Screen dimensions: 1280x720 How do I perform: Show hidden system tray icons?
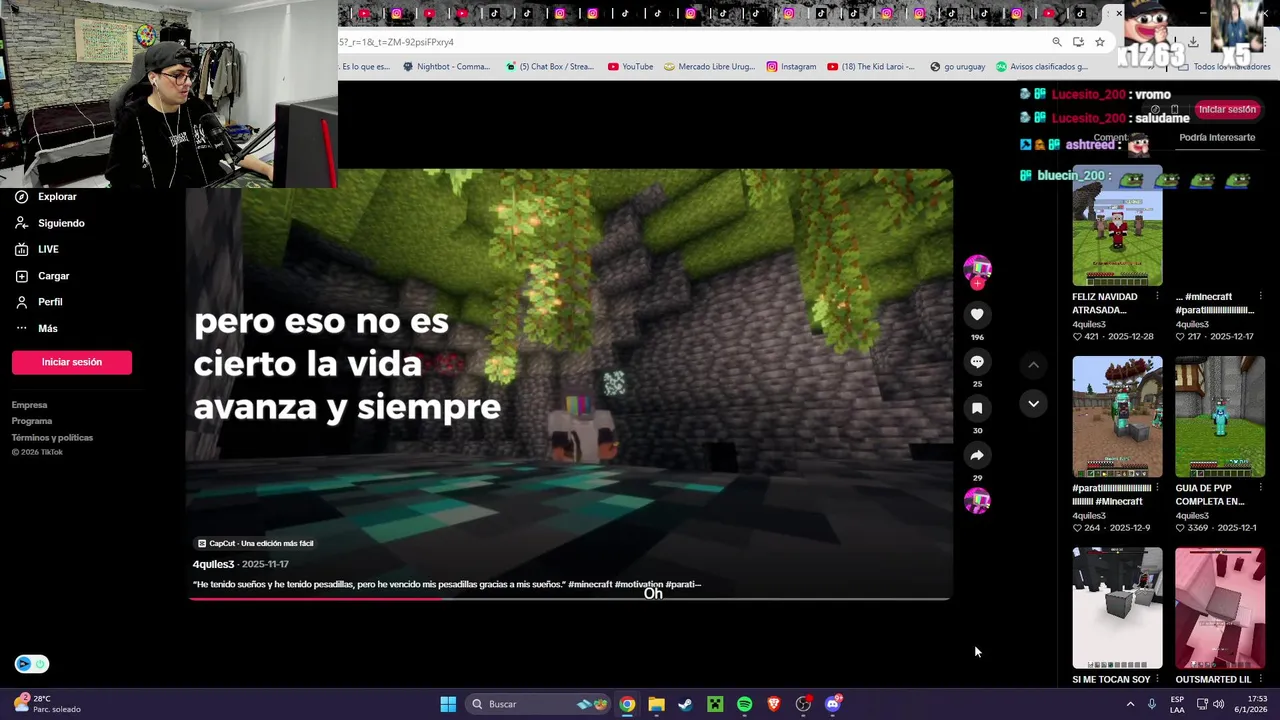(x=1131, y=704)
